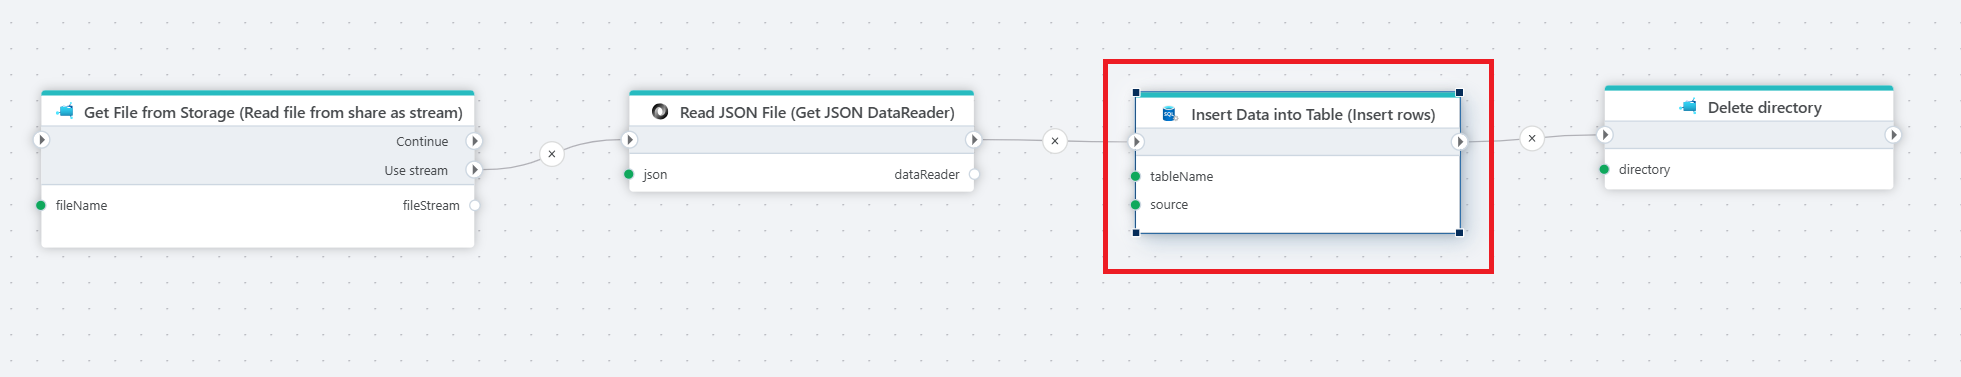
Task: Click the directory green input port
Action: point(1605,169)
